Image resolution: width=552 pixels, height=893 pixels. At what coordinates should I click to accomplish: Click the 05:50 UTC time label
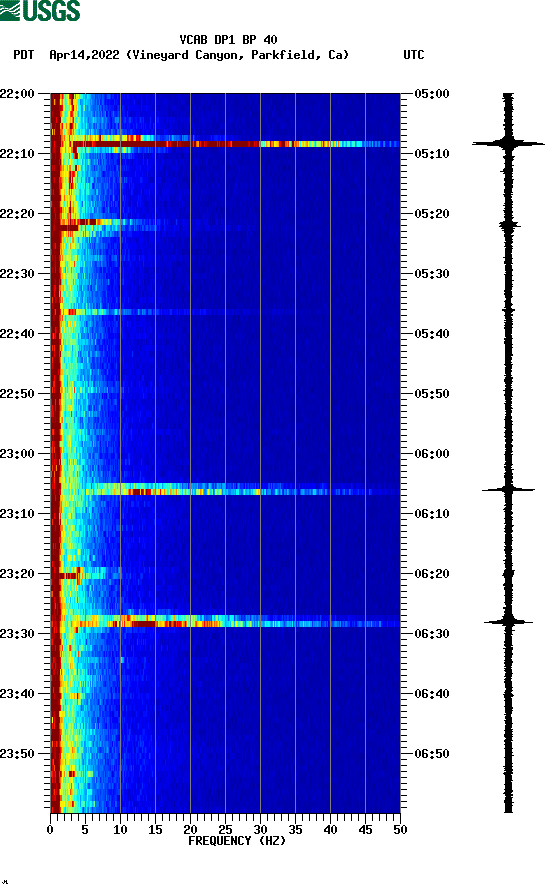pos(432,394)
